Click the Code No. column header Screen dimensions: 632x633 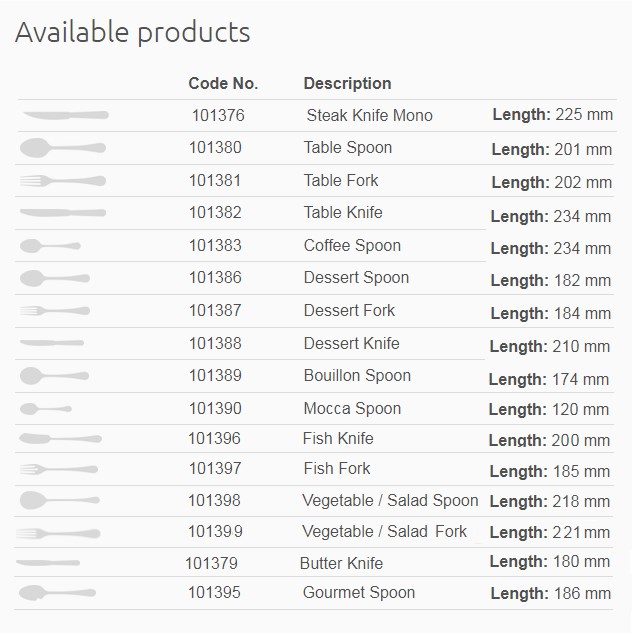223,84
